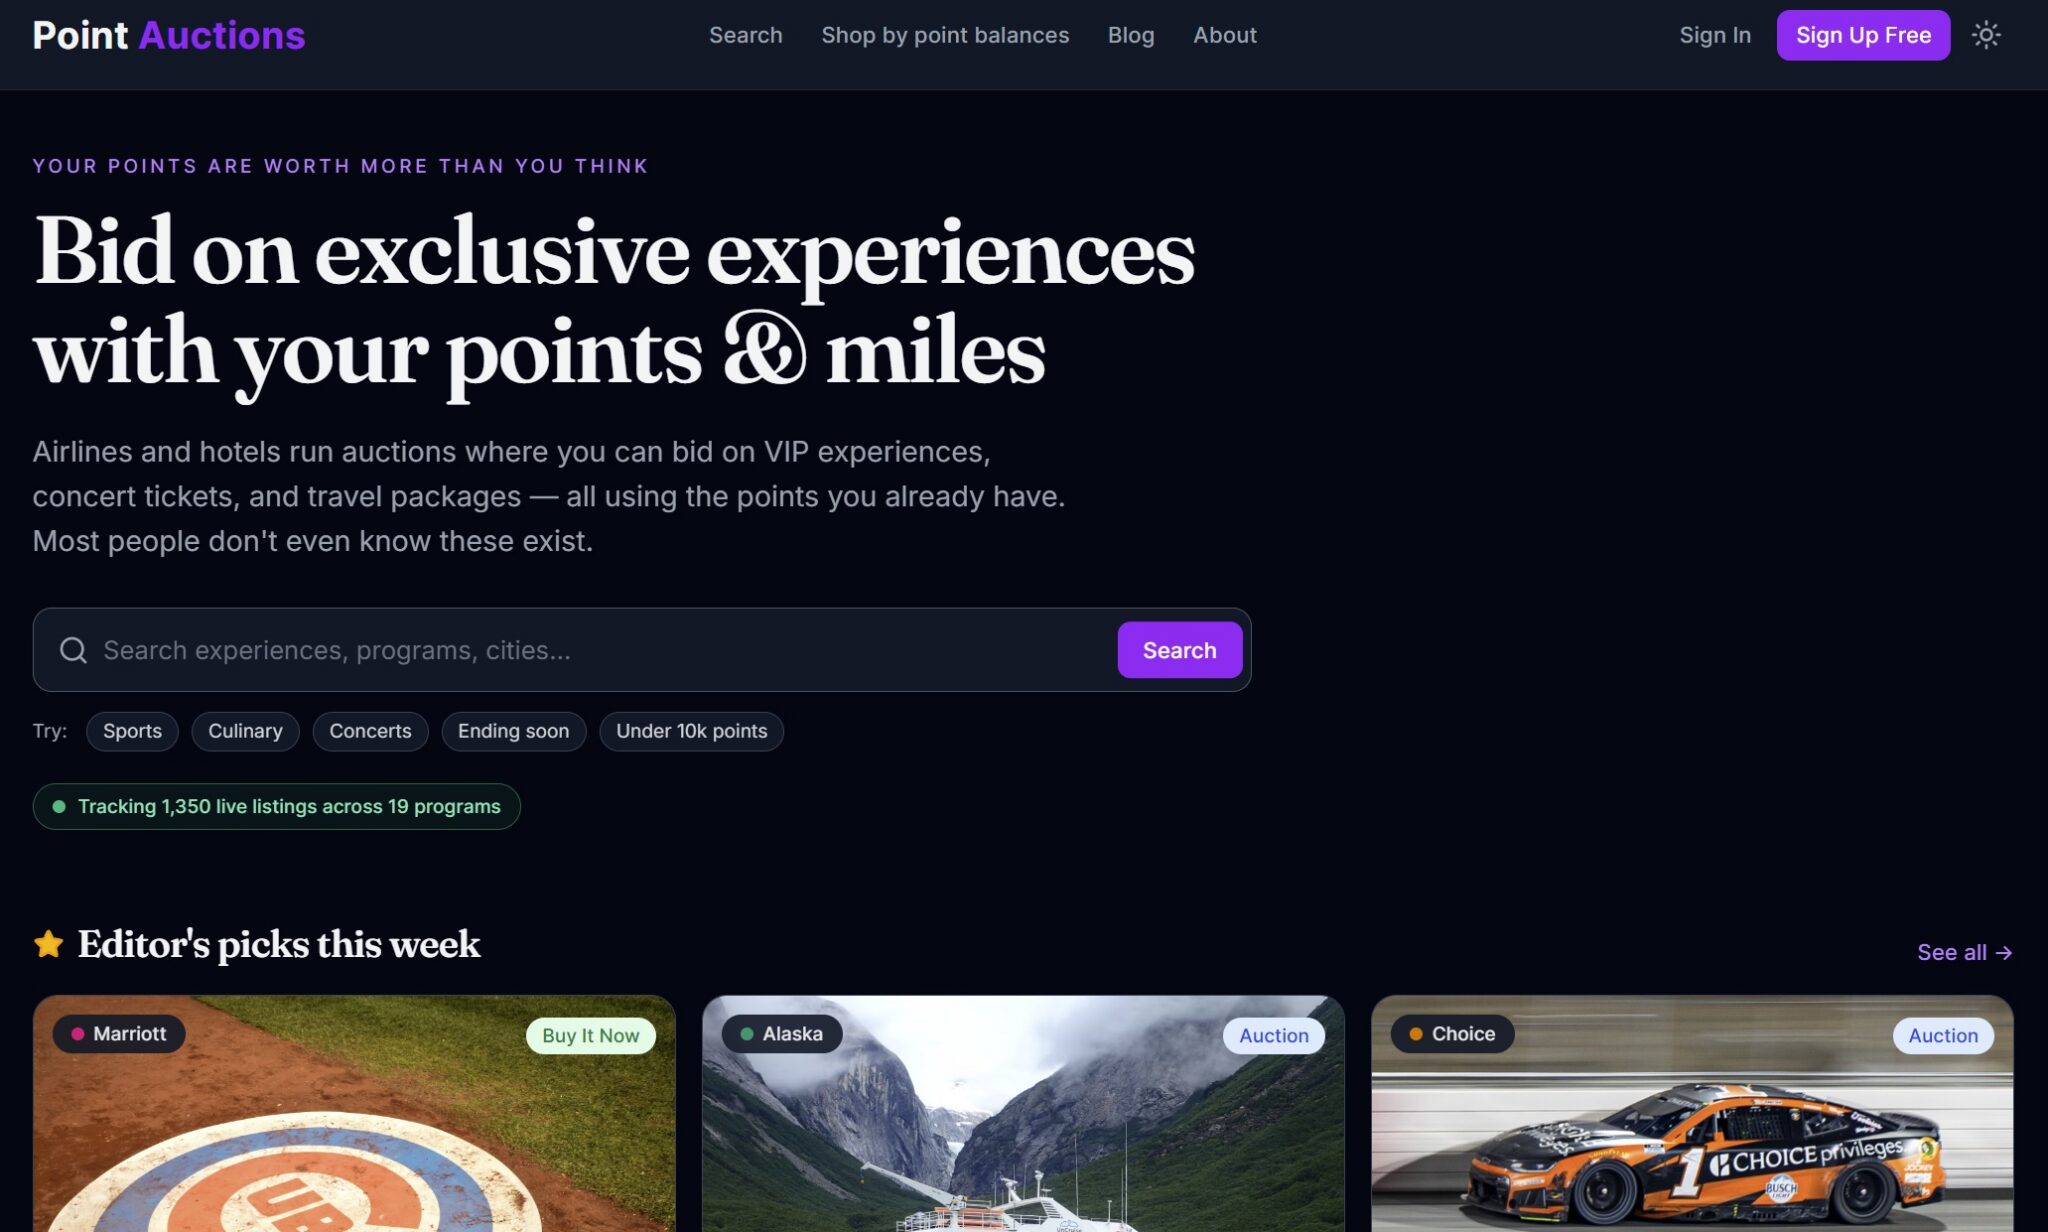This screenshot has width=2048, height=1232.
Task: Select the Ending soon filter chip
Action: click(513, 731)
